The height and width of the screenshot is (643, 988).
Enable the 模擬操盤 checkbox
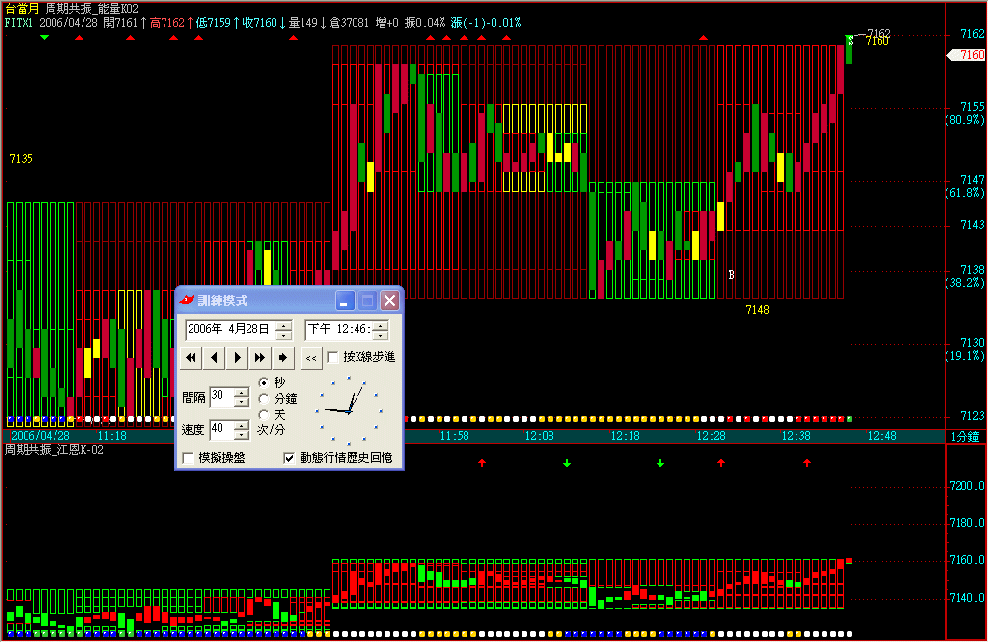189,458
